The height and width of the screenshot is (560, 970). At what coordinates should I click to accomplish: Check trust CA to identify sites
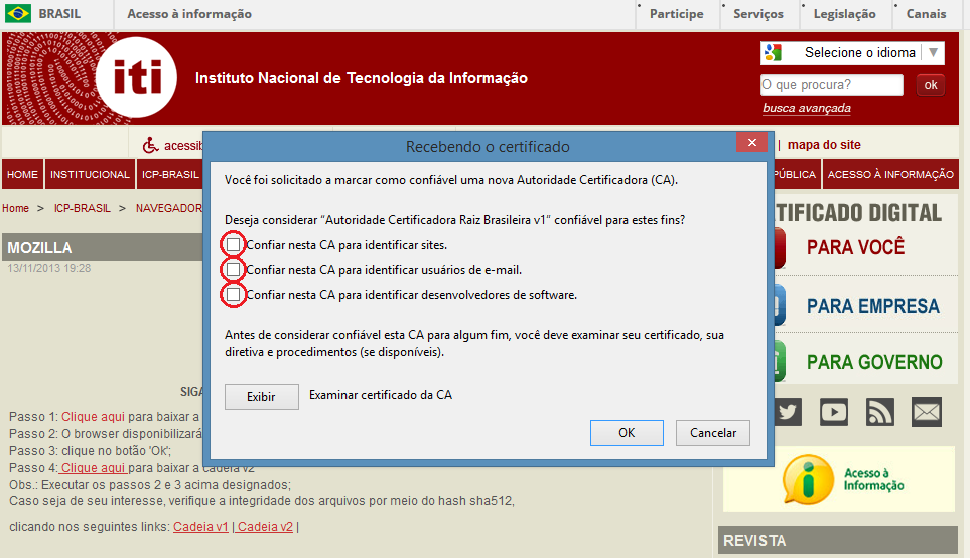pos(233,244)
